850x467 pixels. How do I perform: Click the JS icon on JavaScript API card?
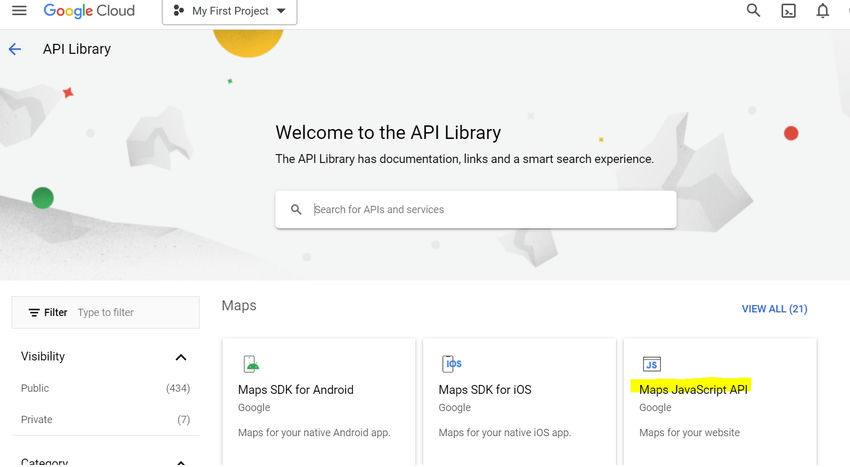pyautogui.click(x=652, y=364)
